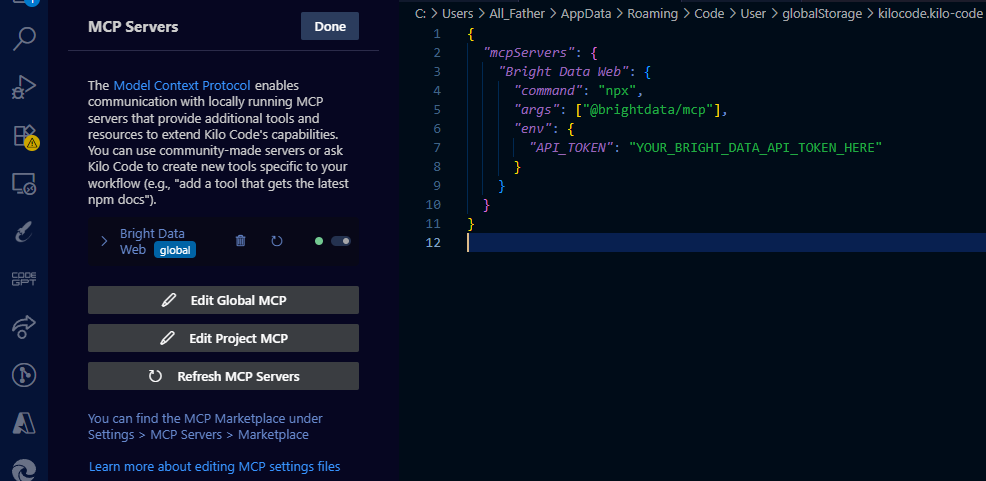Restart the Bright Data Web server
Viewport: 986px width, 481px height.
(x=277, y=241)
